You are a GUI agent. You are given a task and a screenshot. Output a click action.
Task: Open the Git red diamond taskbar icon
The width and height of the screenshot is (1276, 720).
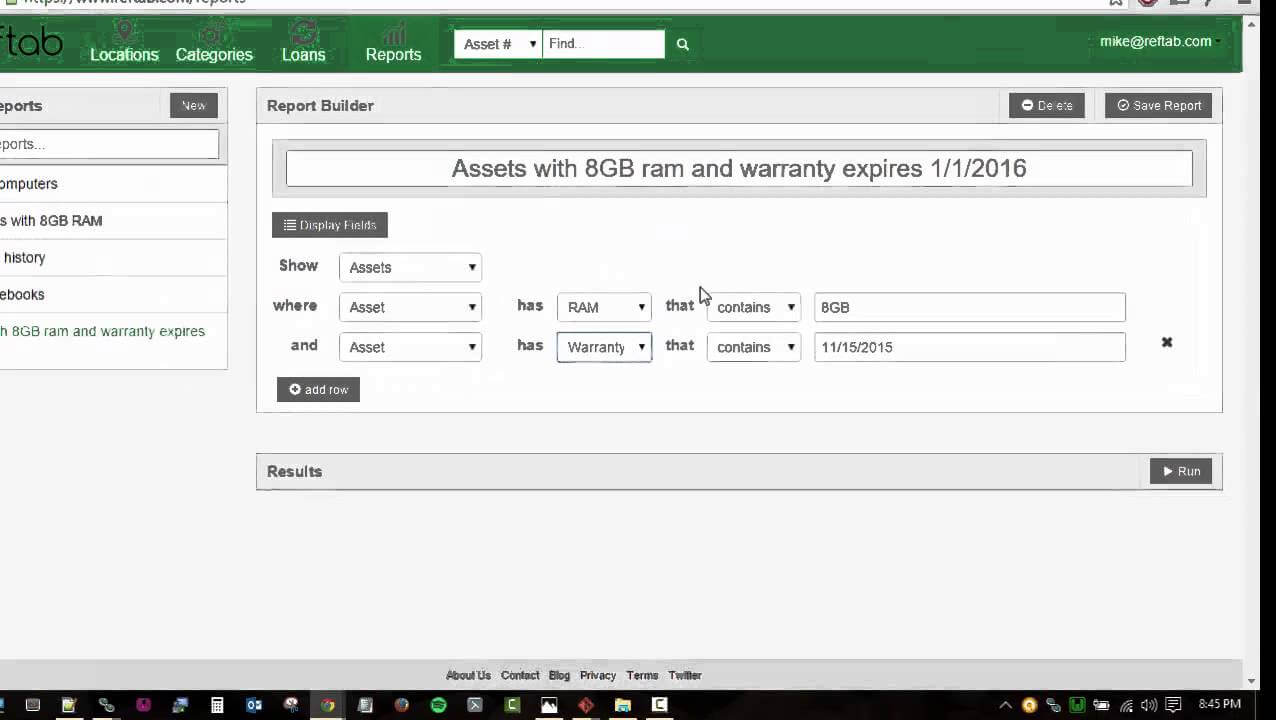pos(586,705)
